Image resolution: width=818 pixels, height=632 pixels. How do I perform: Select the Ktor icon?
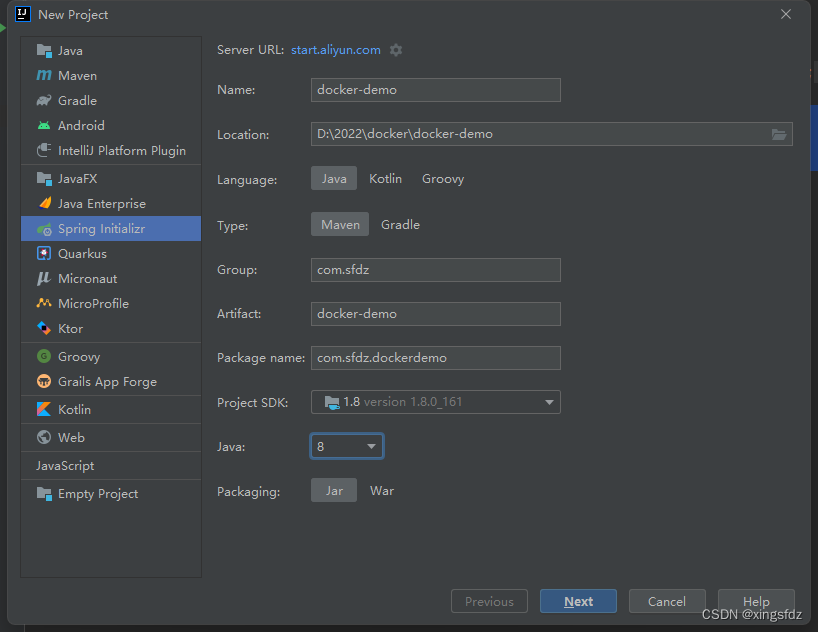pos(44,328)
